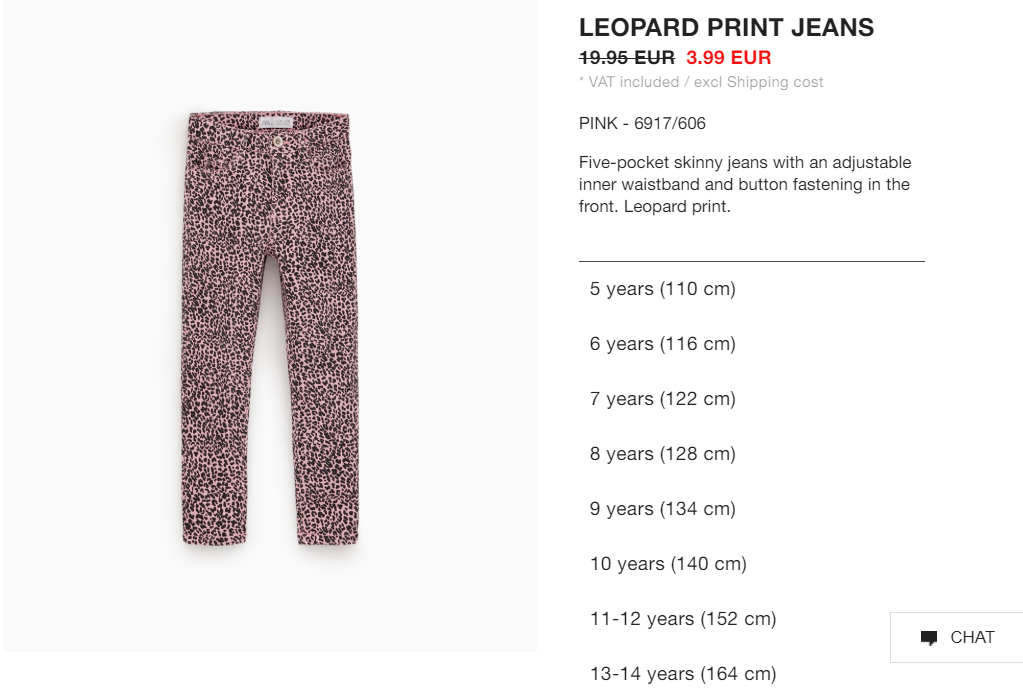This screenshot has height=689, width=1023.
Task: Click the LEOPARD PRINT JEANS title
Action: coord(726,27)
